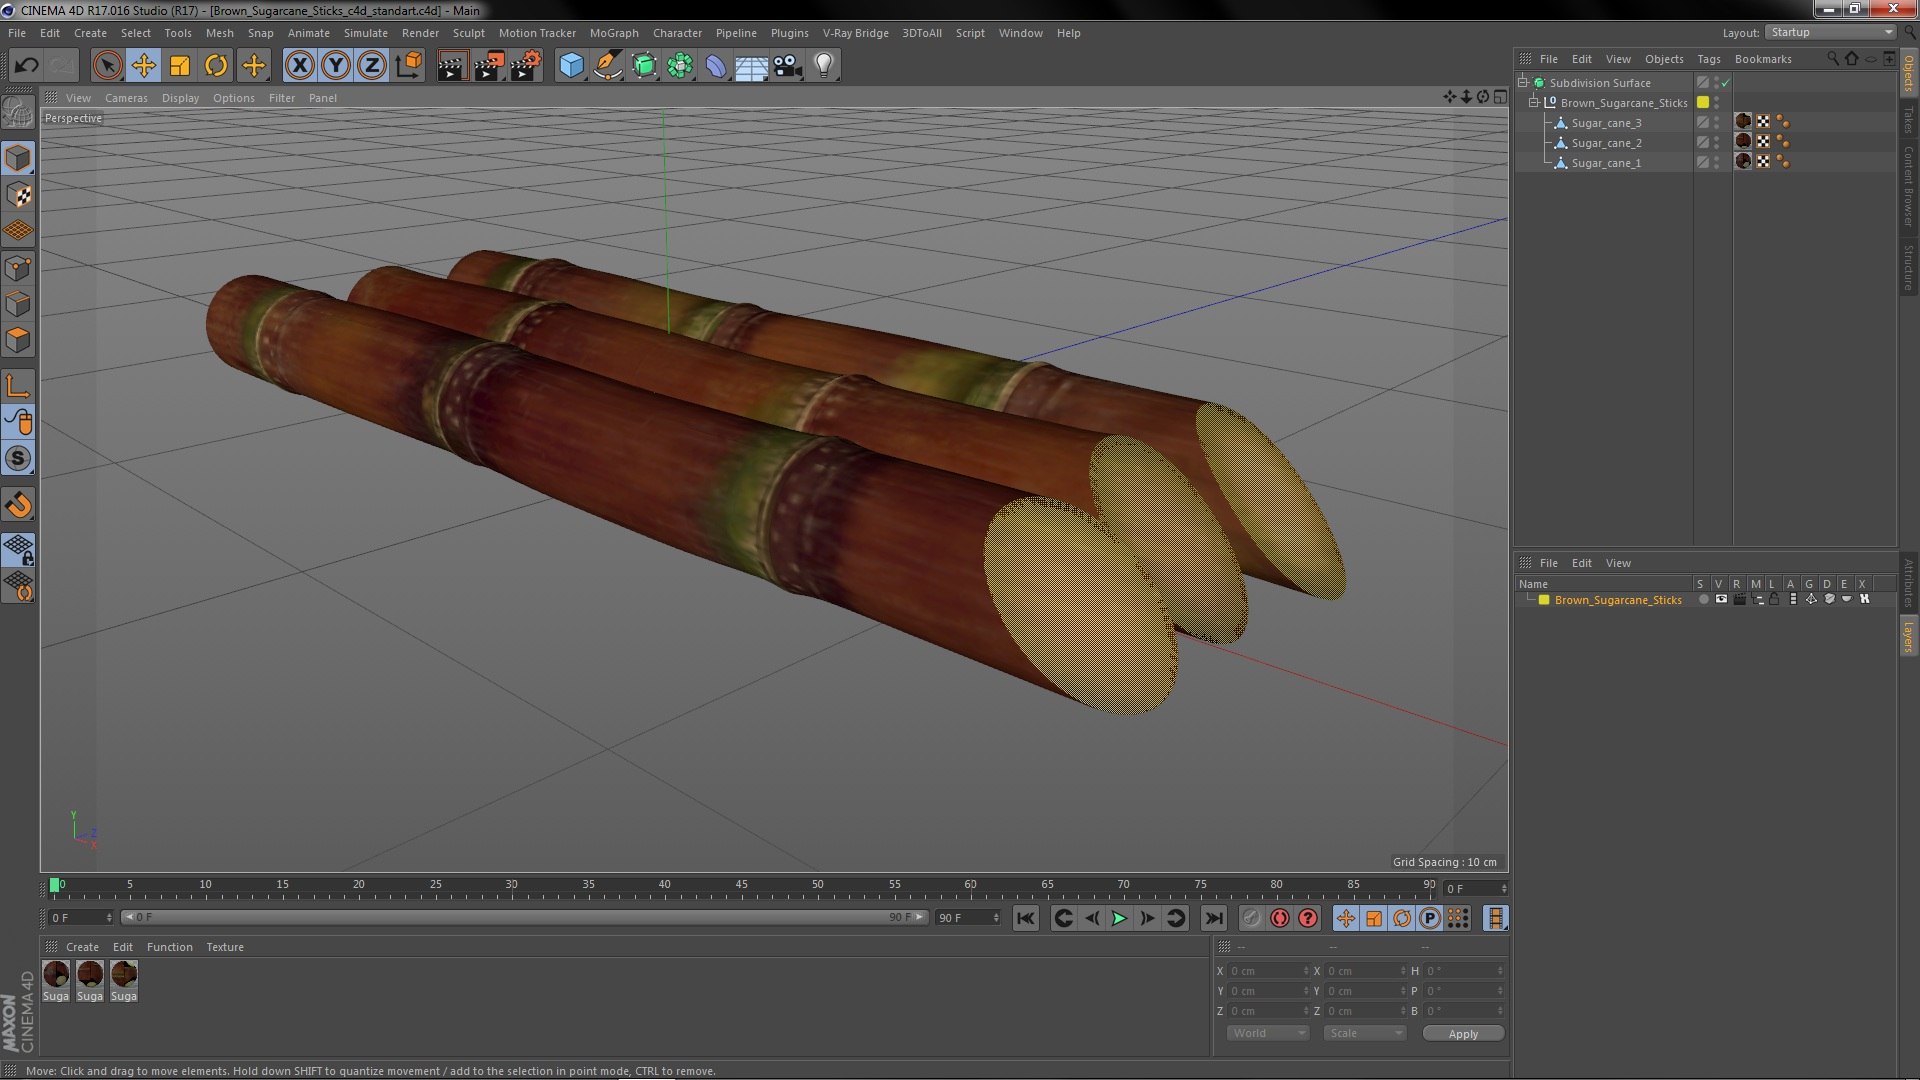Play the animation forward
Image resolution: width=1920 pixels, height=1080 pixels.
[1120, 918]
